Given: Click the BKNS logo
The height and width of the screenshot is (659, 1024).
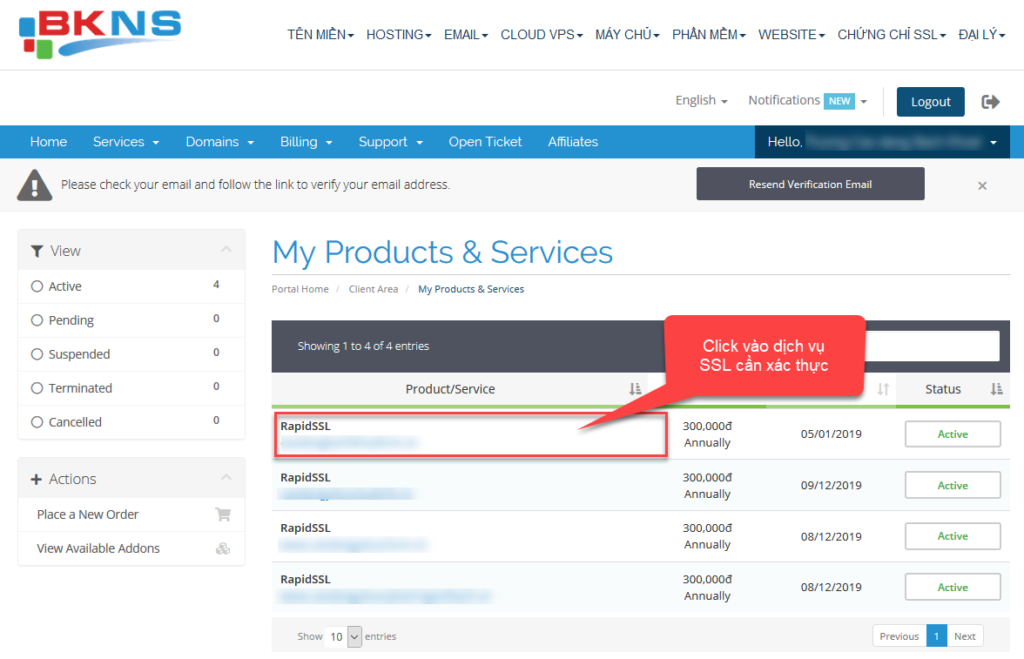Looking at the screenshot, I should click(x=99, y=35).
